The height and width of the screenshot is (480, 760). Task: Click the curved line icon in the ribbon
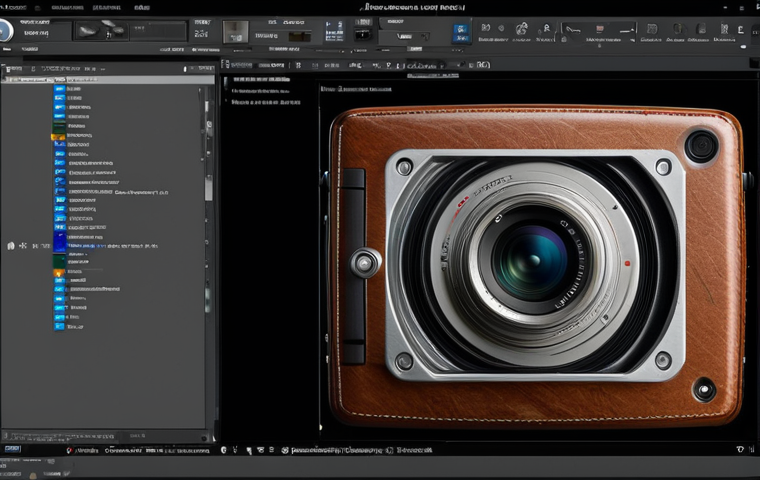[573, 30]
